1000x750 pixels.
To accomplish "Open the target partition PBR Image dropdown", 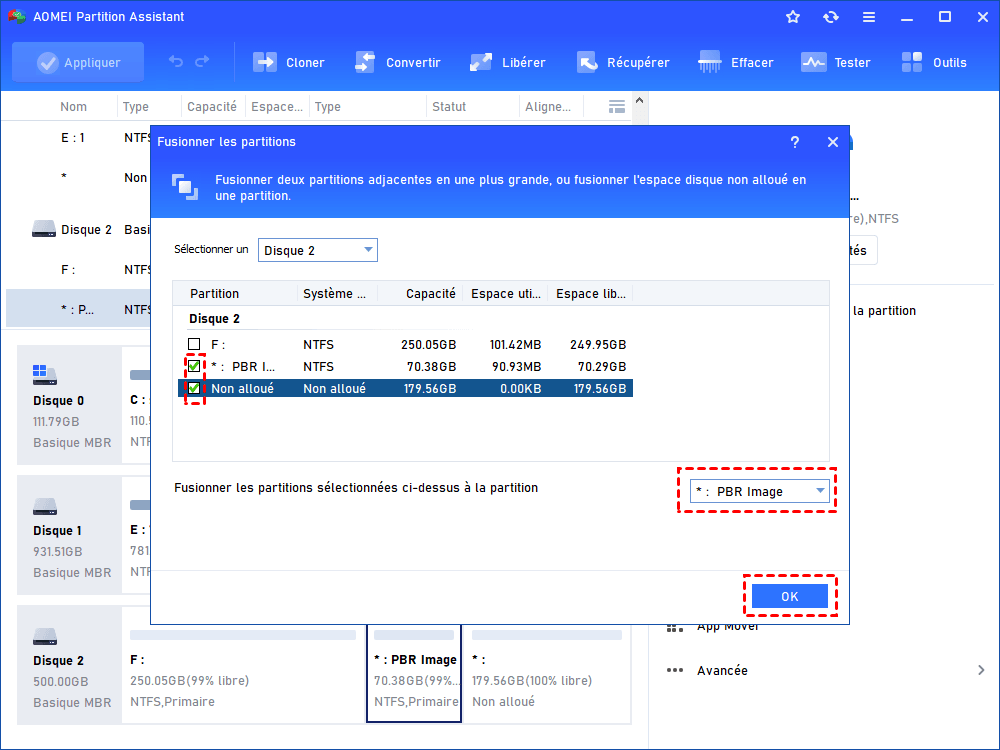I will 760,491.
